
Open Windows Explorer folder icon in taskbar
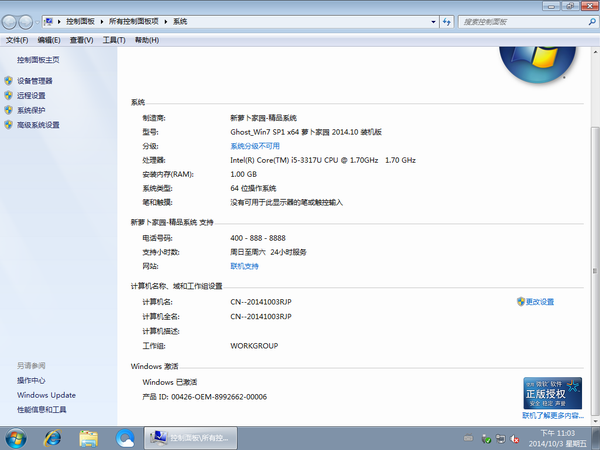pyautogui.click(x=89, y=437)
